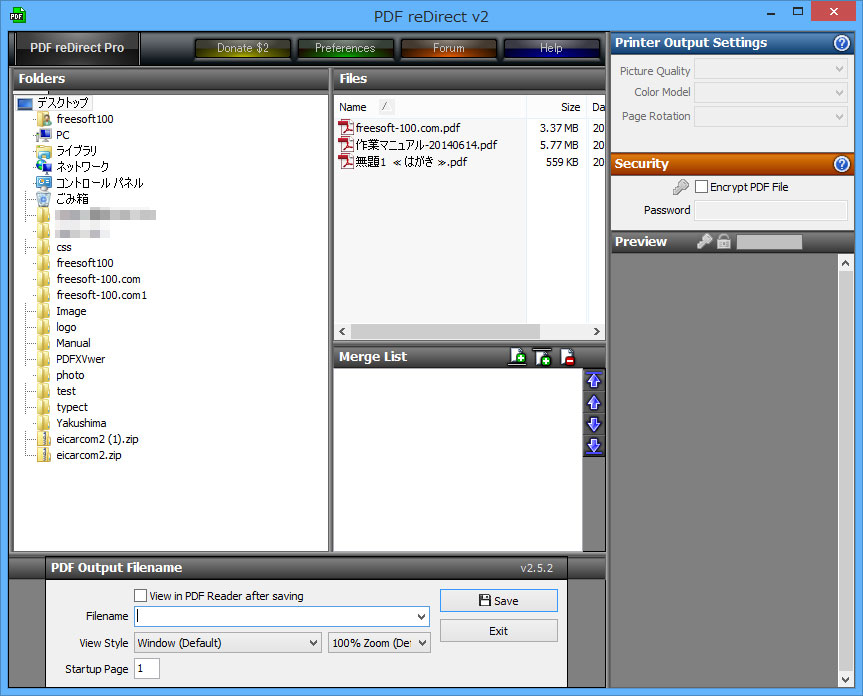The image size is (863, 696).
Task: Click into the Password input field
Action: (x=771, y=210)
